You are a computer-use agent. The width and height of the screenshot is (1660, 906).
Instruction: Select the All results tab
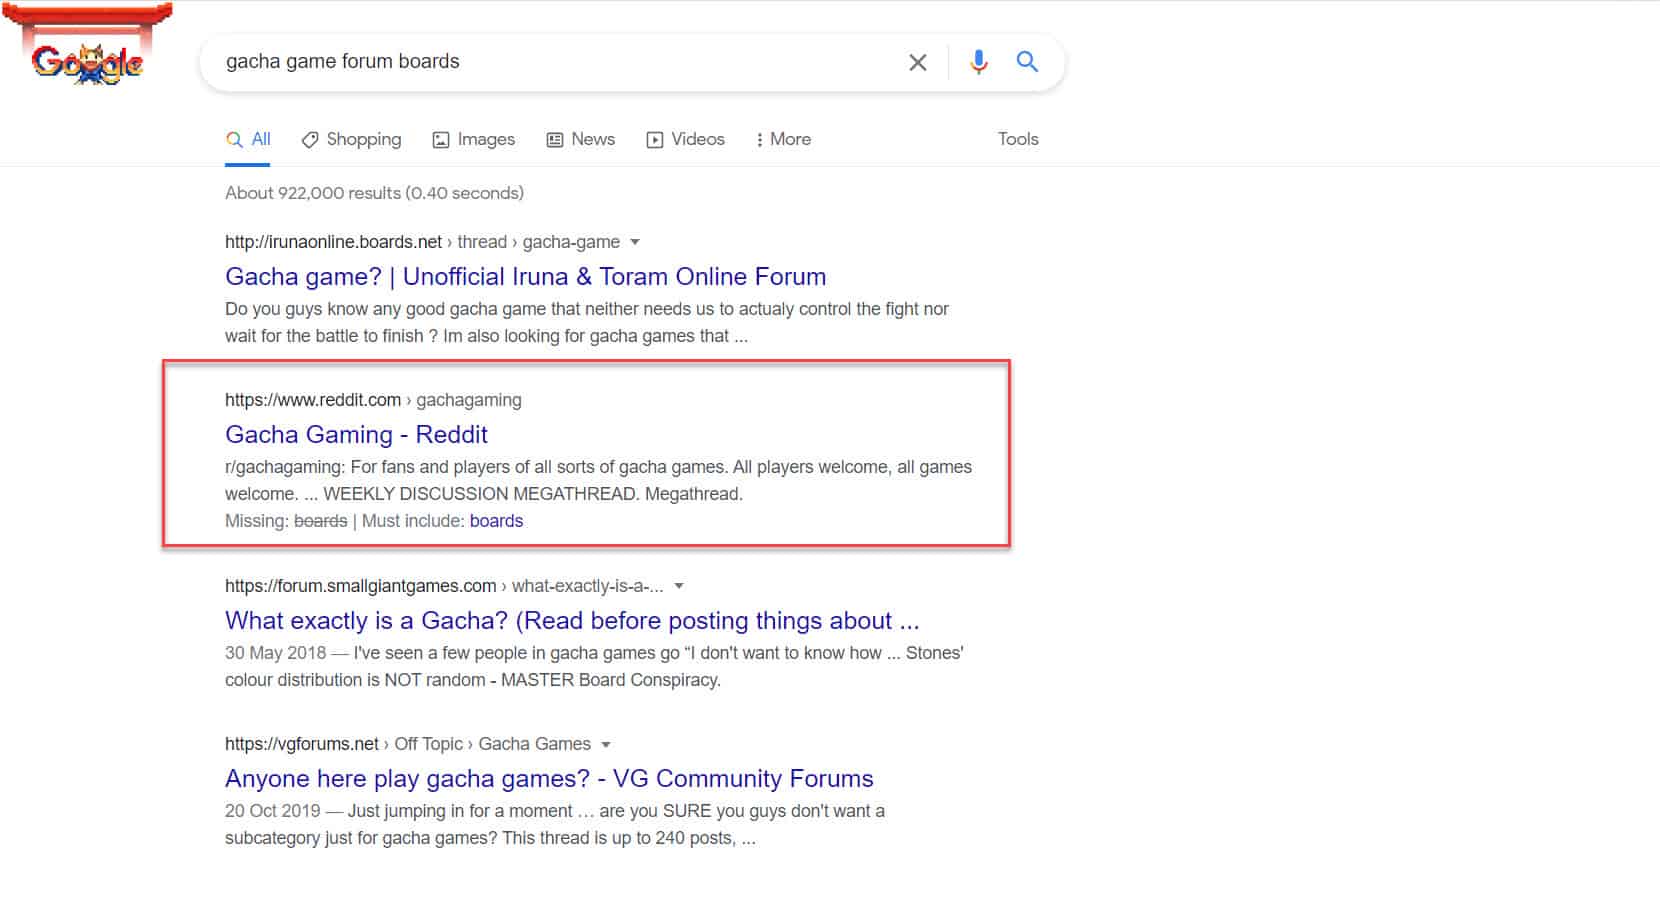(x=249, y=140)
